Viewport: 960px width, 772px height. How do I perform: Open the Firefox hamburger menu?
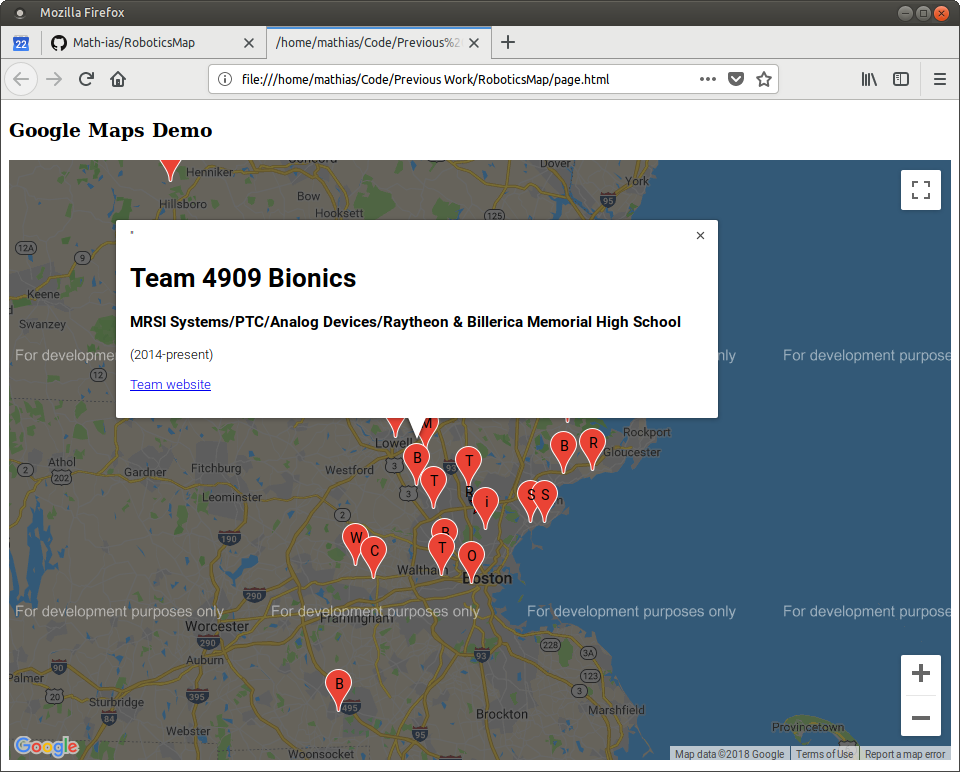(940, 79)
